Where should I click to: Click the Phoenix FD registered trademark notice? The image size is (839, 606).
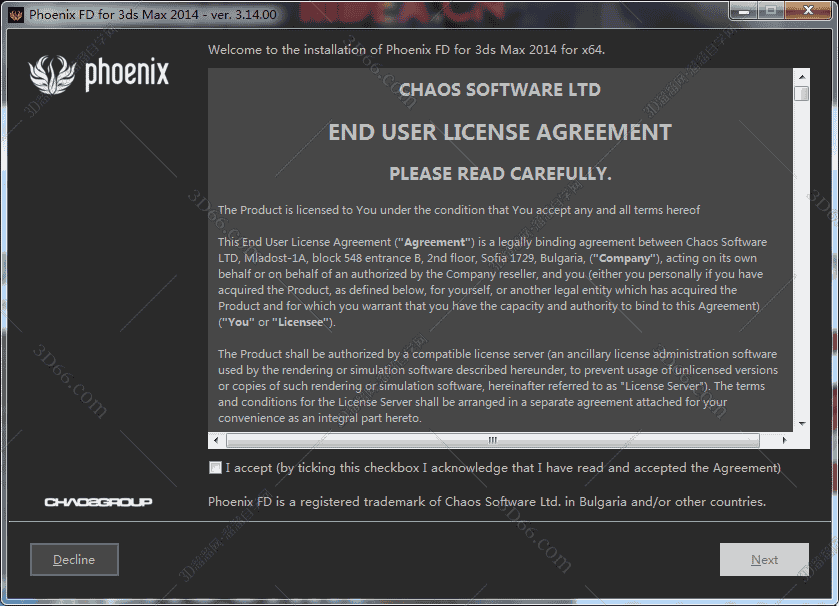(486, 502)
